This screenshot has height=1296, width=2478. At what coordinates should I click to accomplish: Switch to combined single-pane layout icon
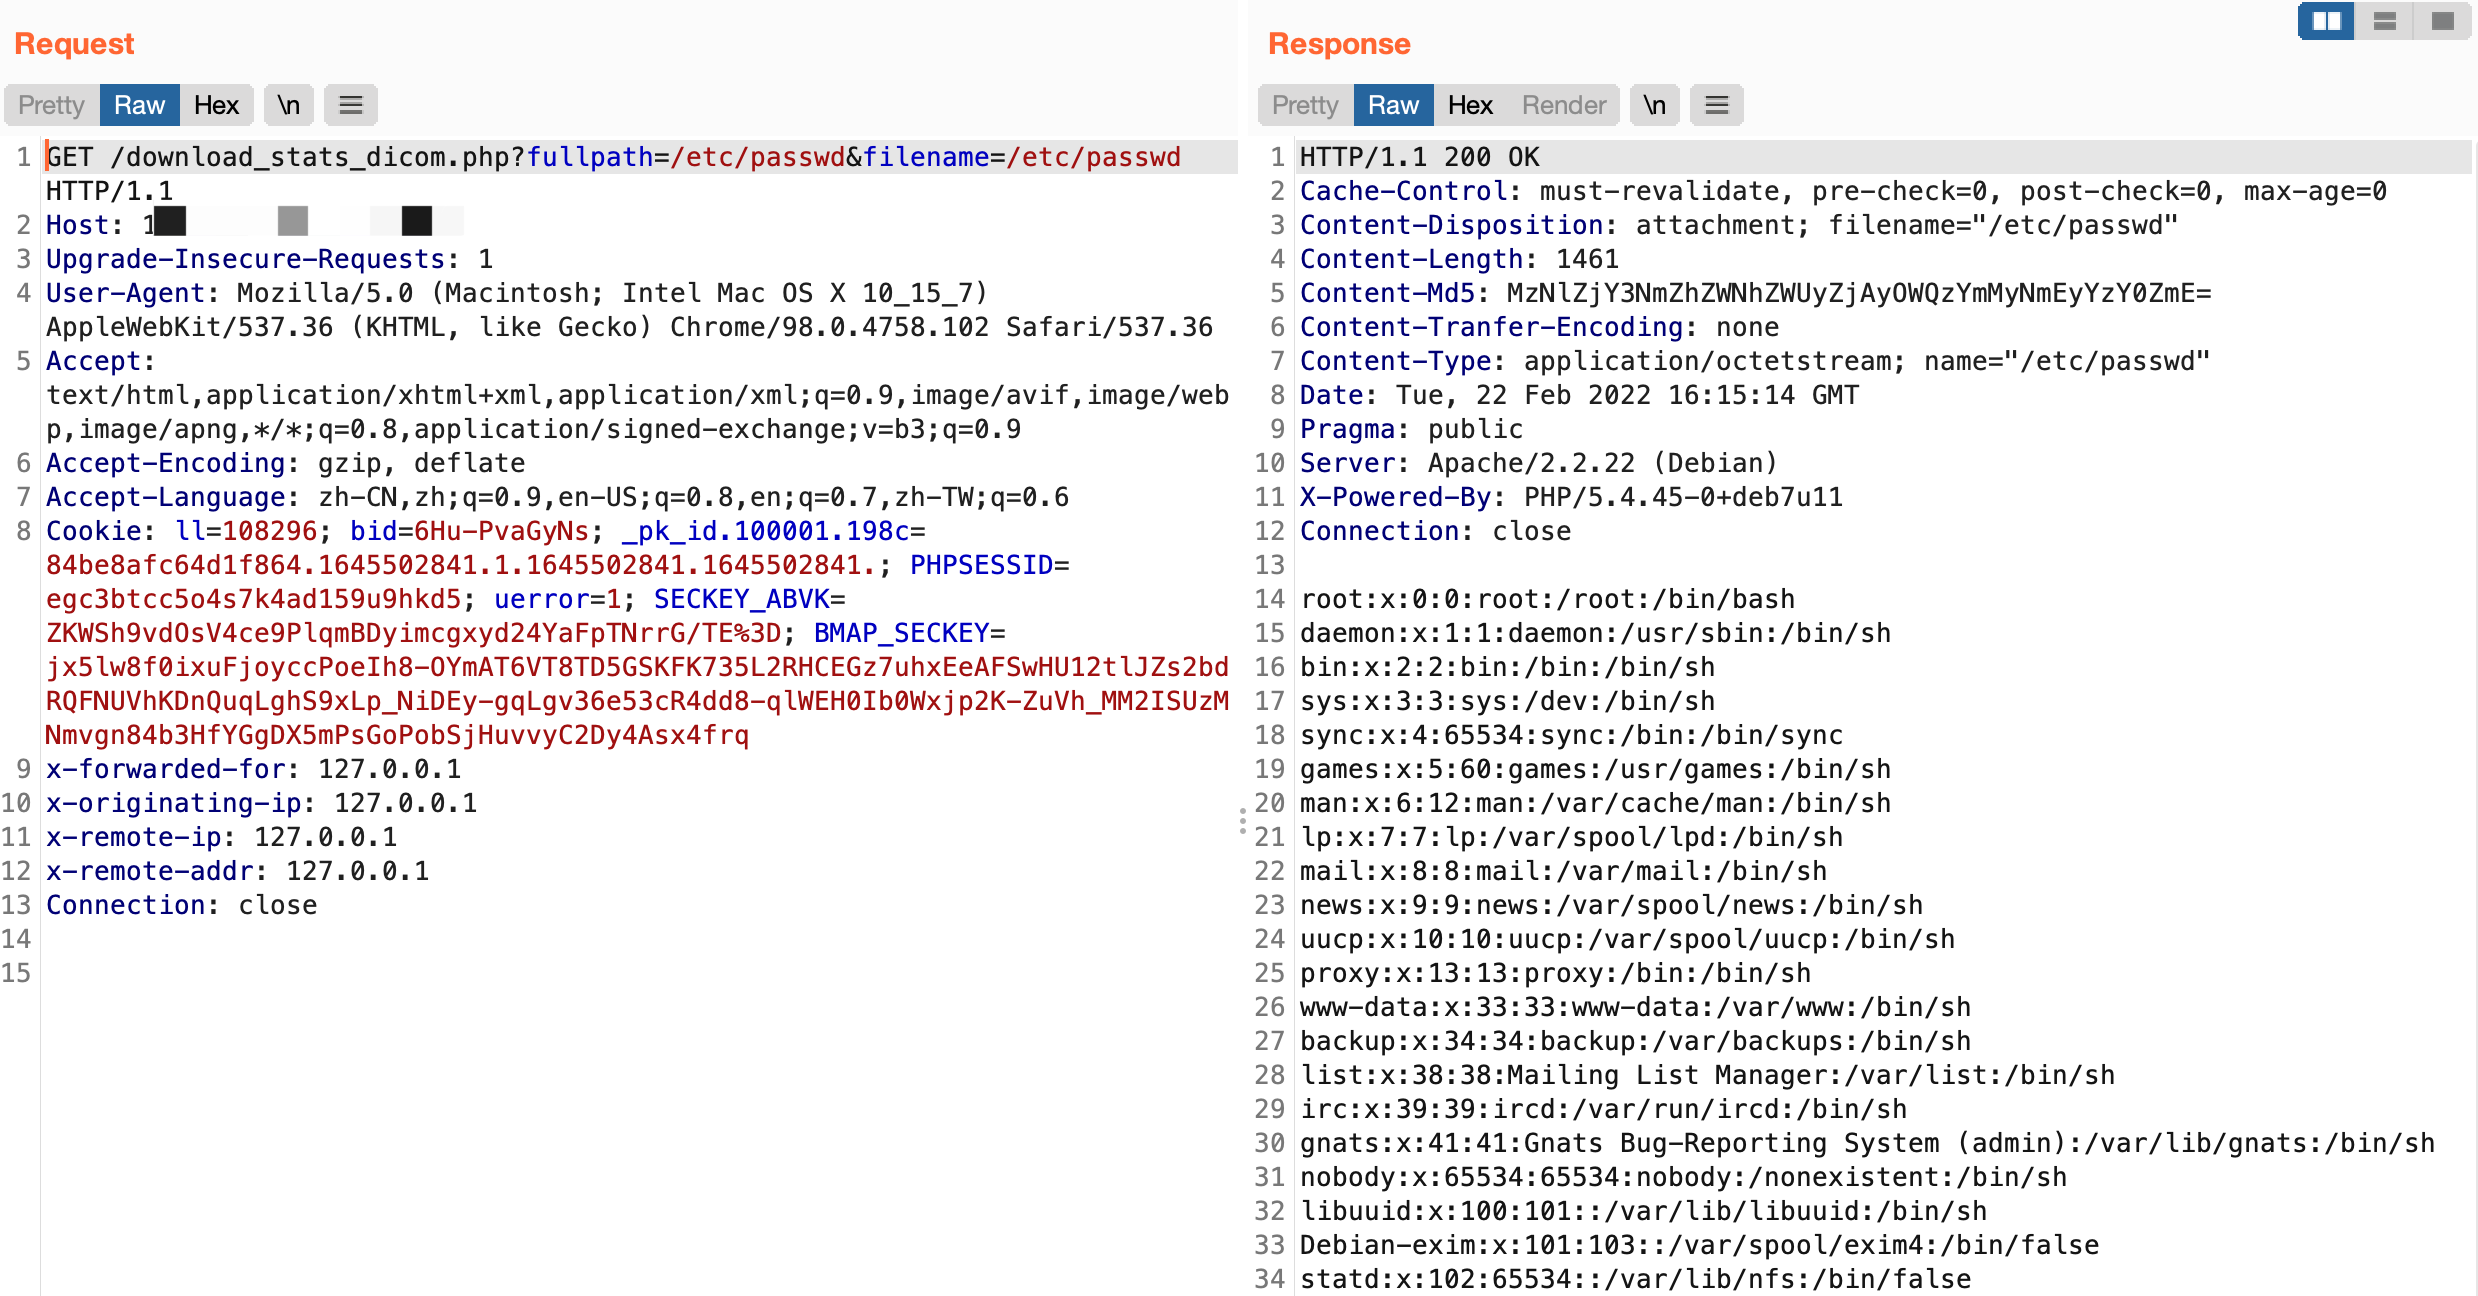[x=2442, y=21]
